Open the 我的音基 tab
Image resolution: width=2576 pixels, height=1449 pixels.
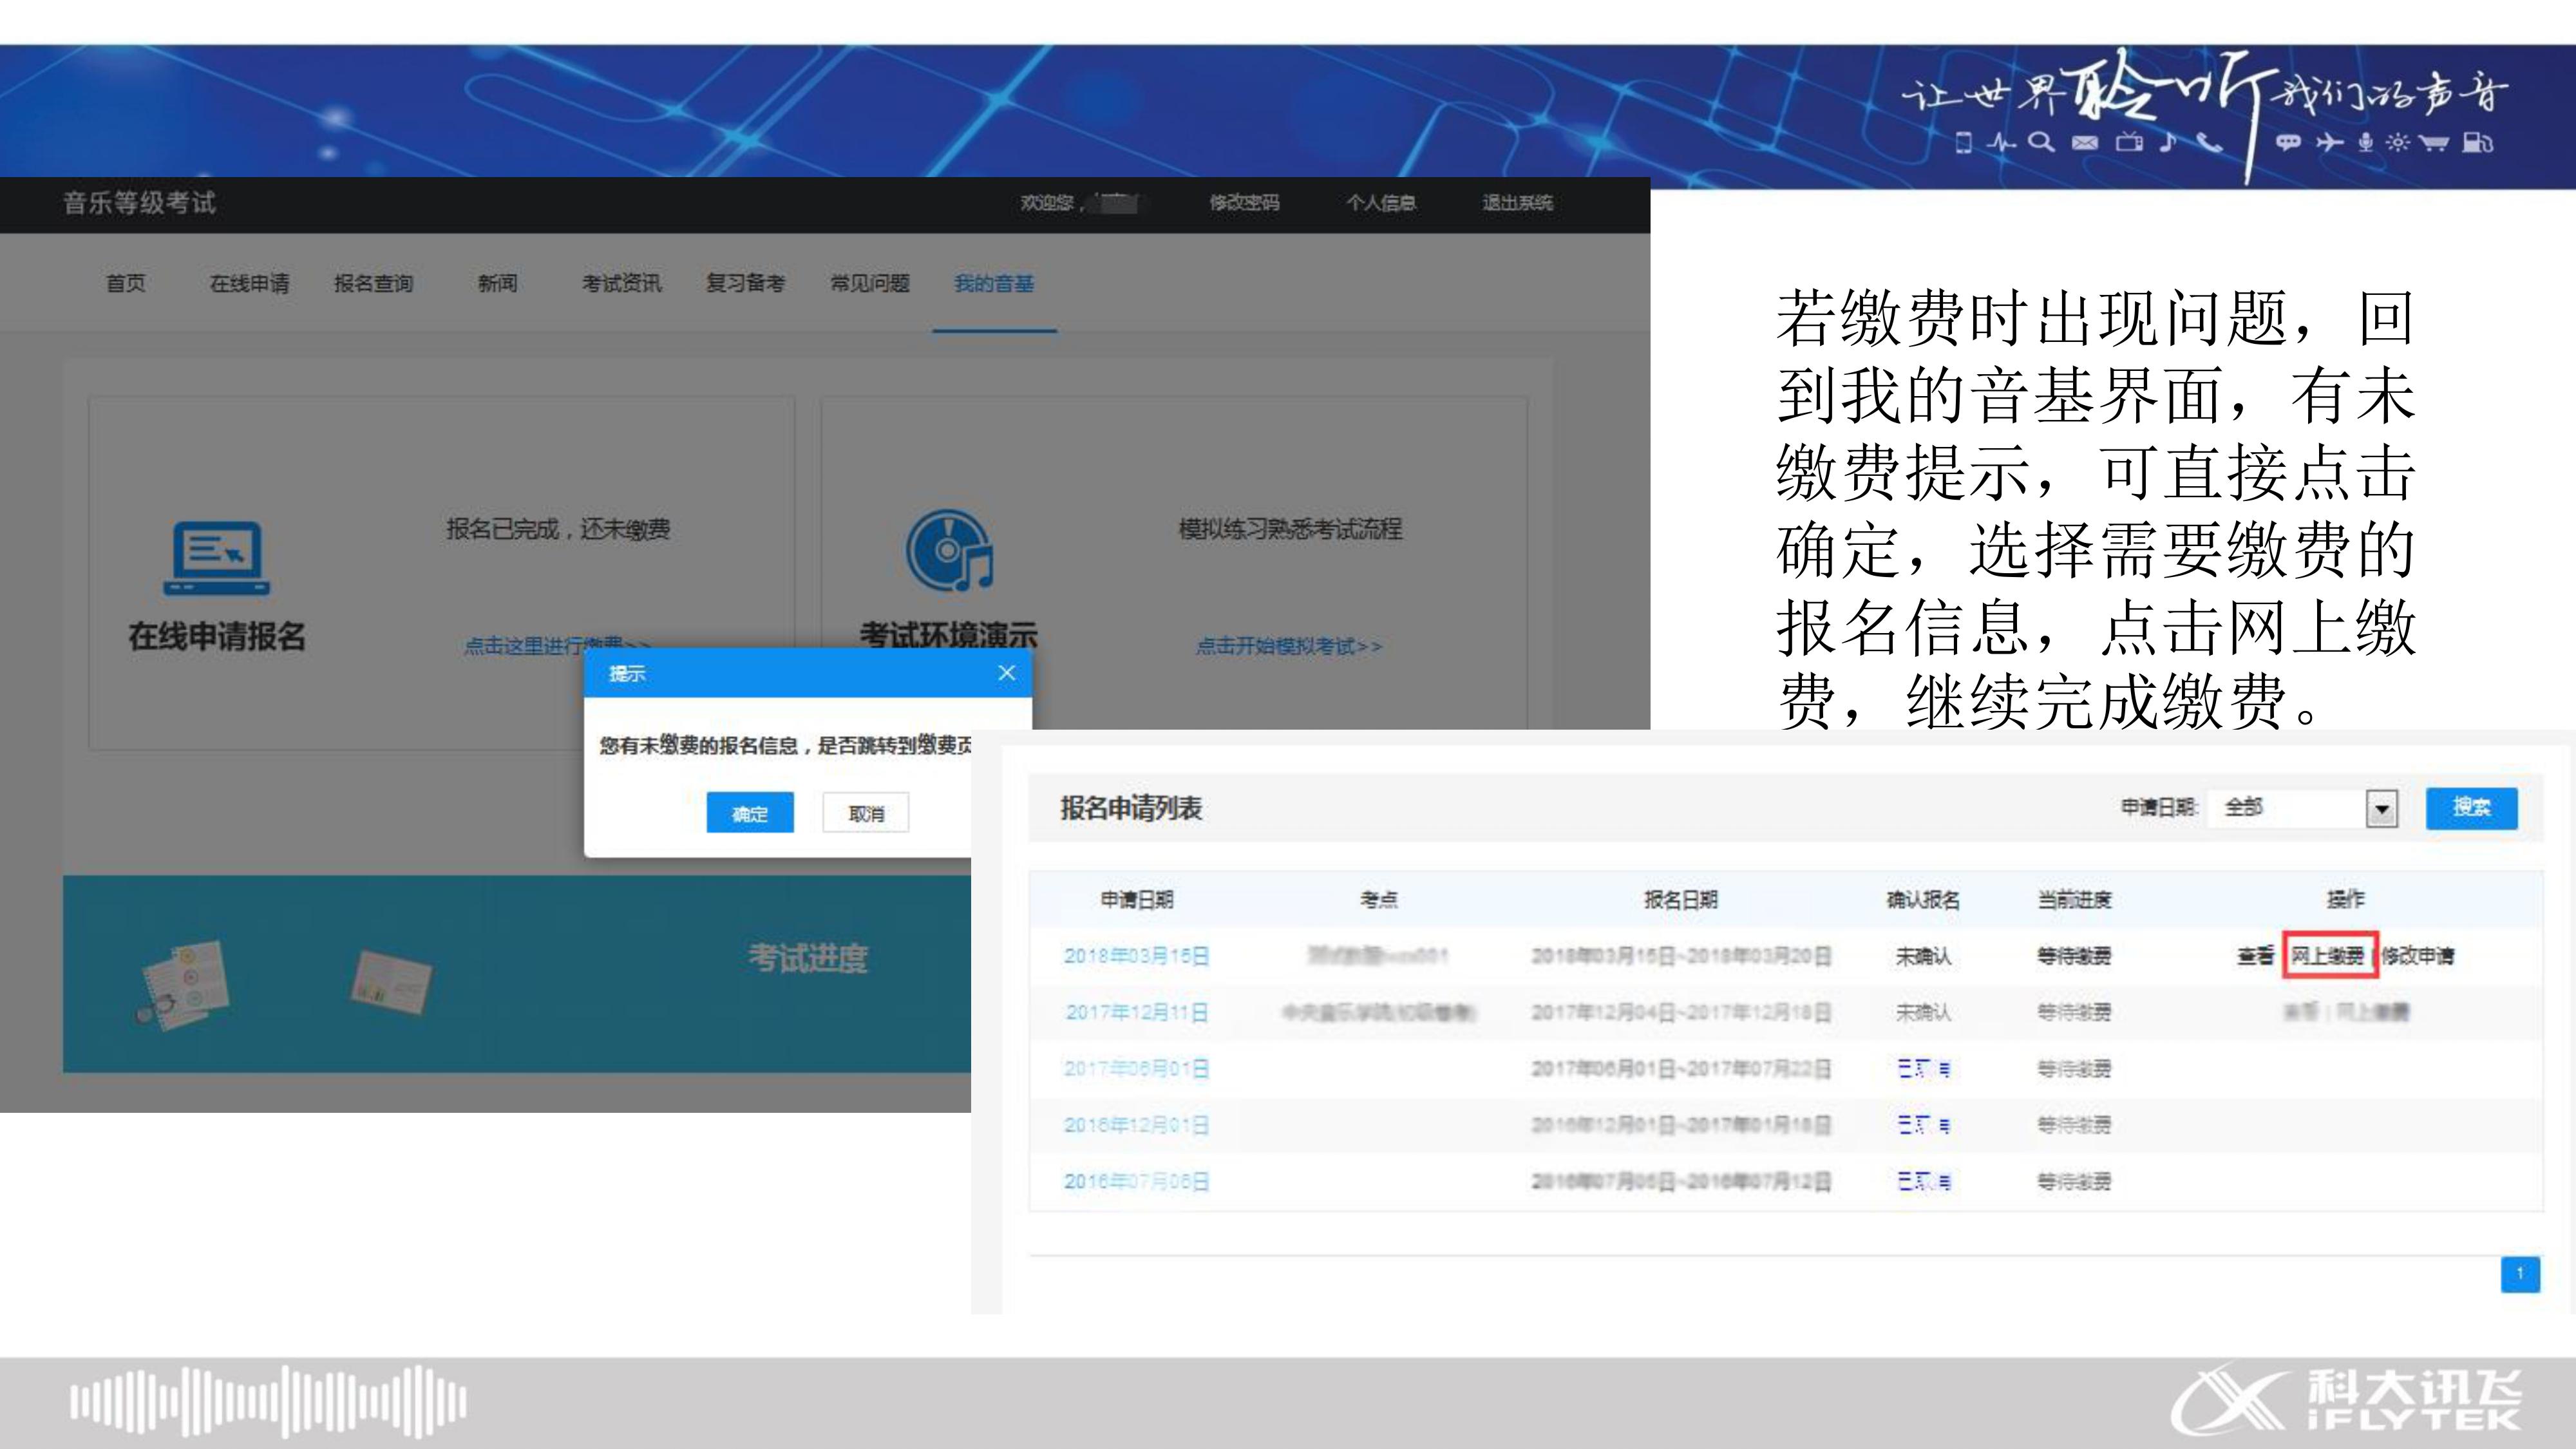point(993,284)
